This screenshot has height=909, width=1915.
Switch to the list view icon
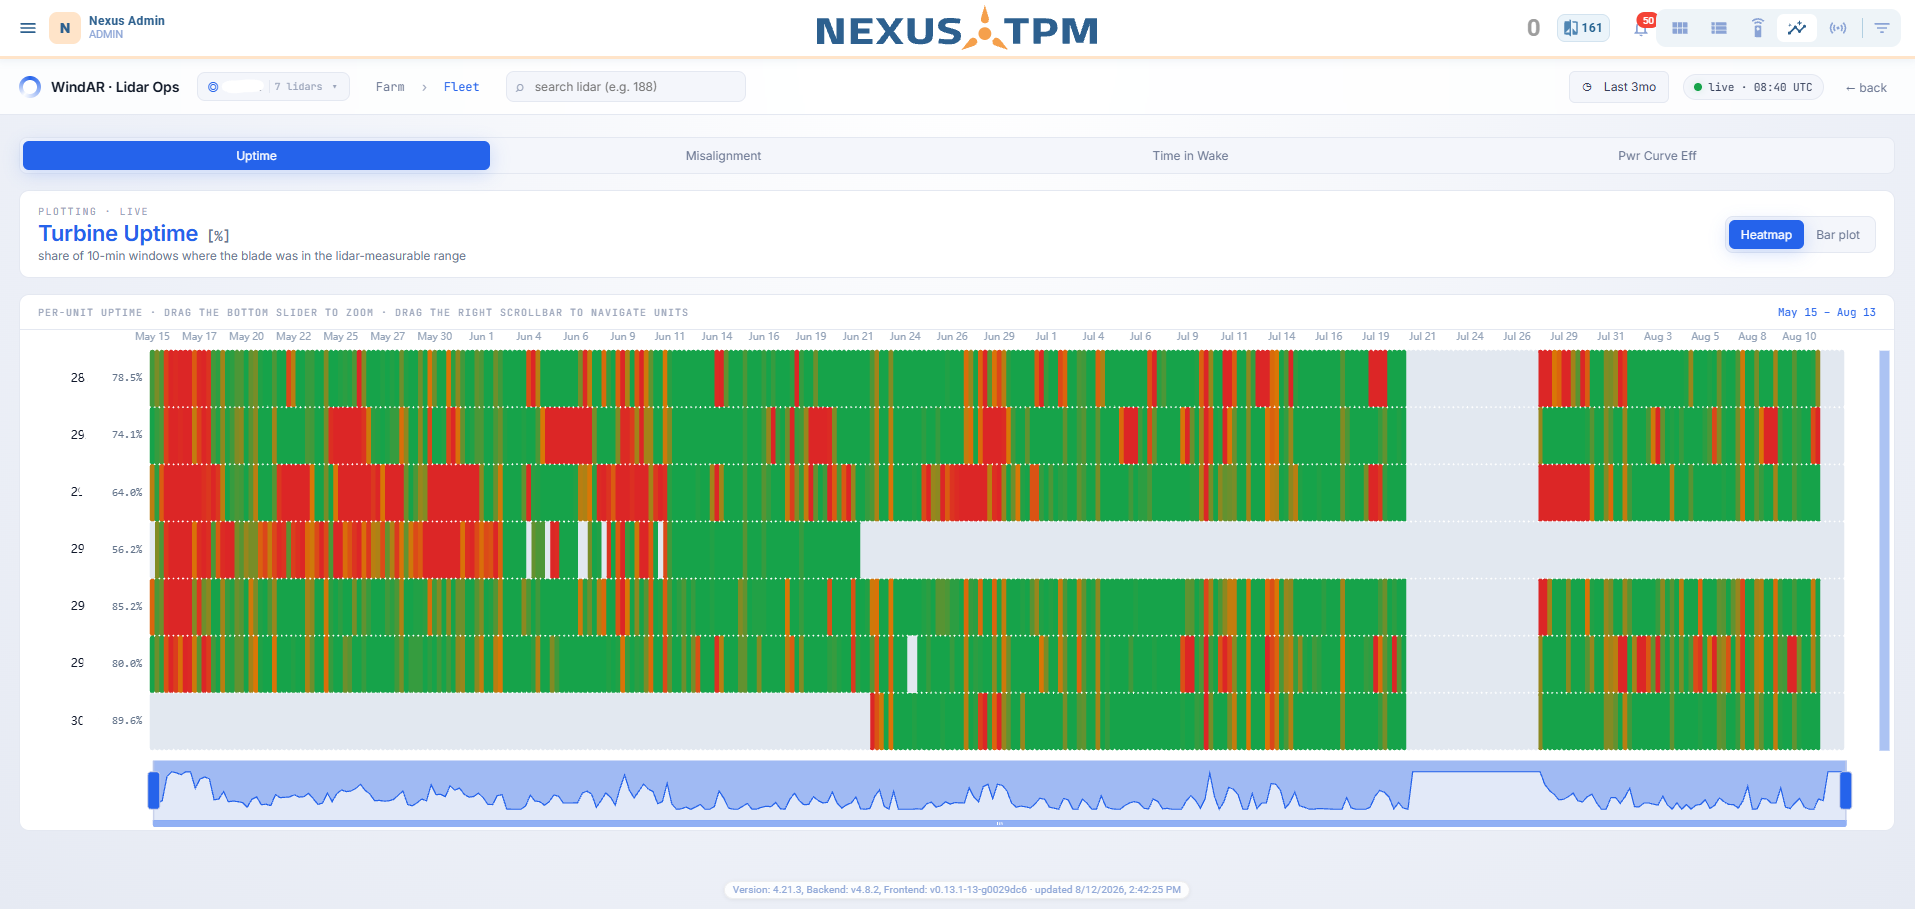point(1719,28)
